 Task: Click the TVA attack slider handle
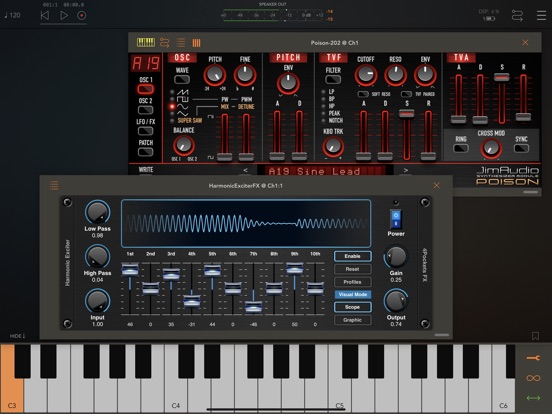point(458,119)
